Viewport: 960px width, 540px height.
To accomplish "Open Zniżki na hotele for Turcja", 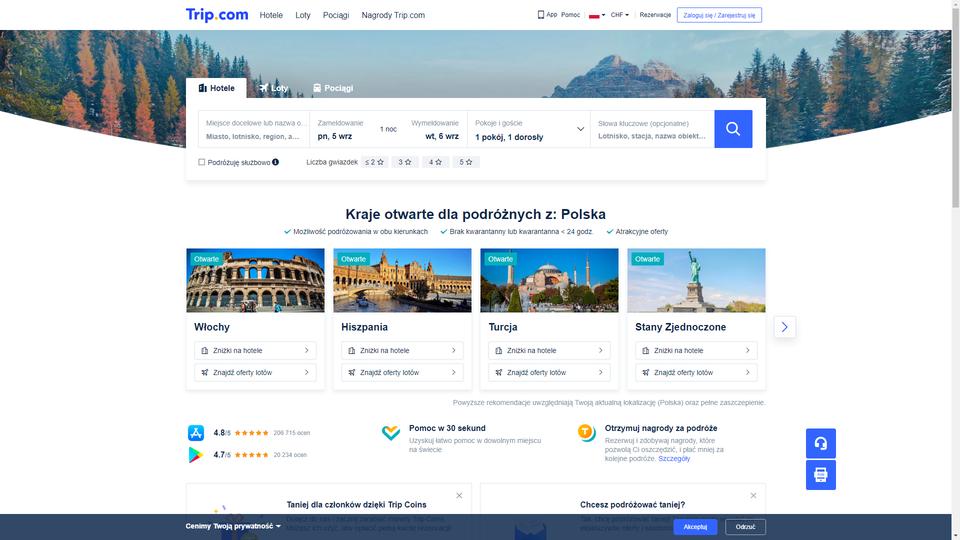I will pos(549,351).
